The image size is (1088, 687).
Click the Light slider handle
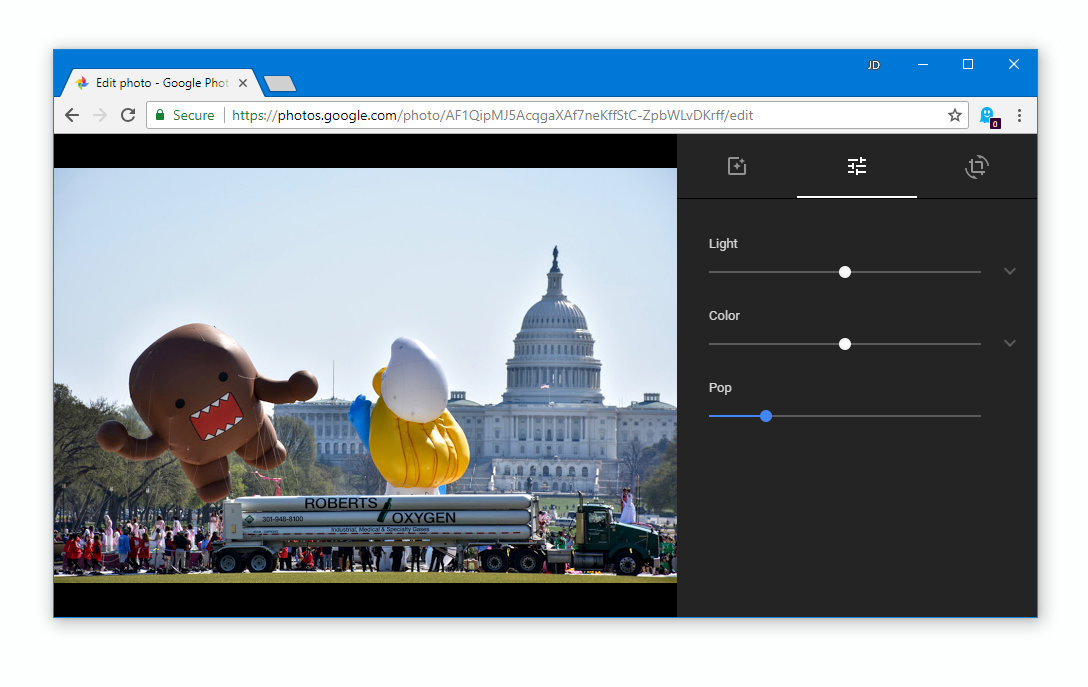(x=844, y=272)
